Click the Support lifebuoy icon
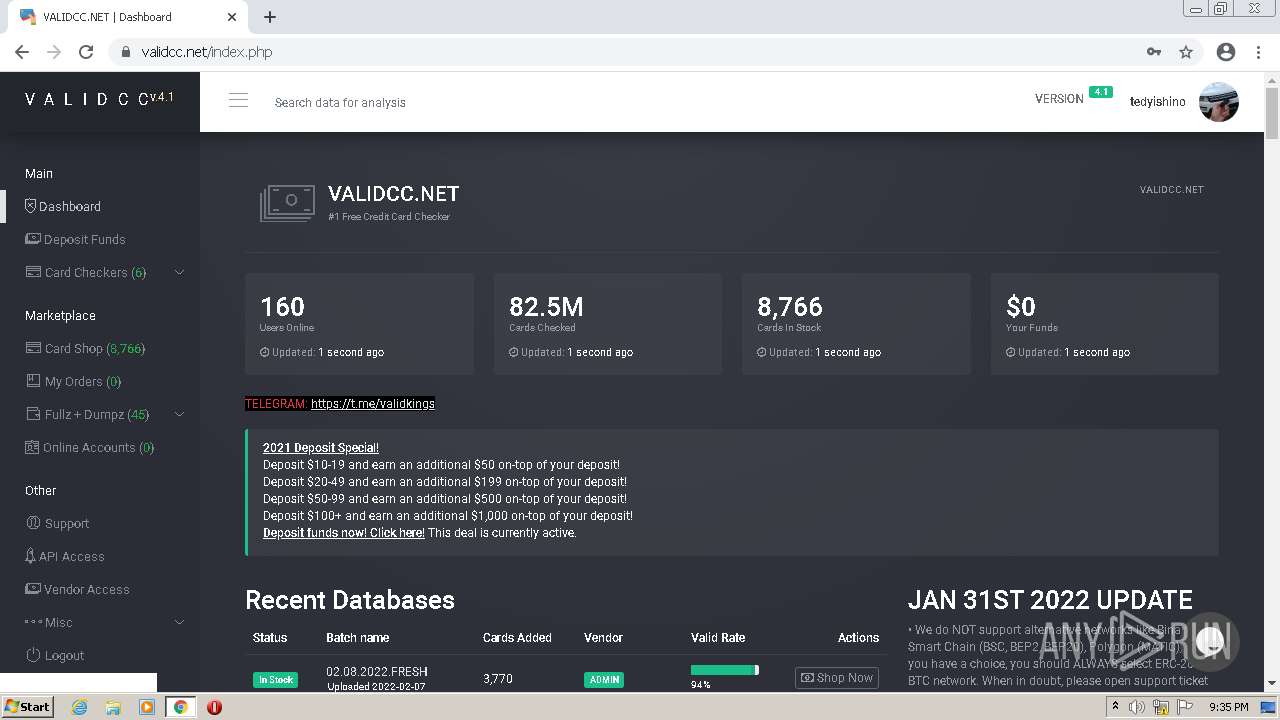The height and width of the screenshot is (720, 1280). pos(33,523)
